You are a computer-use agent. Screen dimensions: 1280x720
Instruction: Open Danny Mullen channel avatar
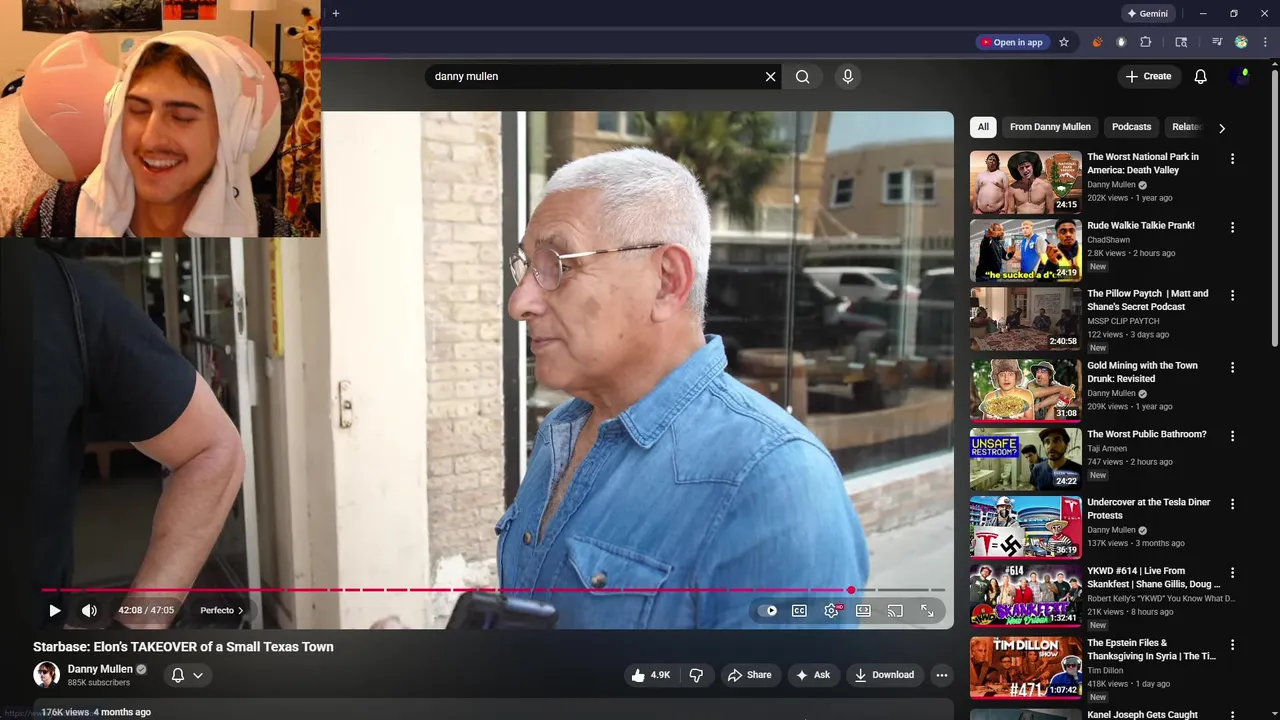pyautogui.click(x=46, y=674)
